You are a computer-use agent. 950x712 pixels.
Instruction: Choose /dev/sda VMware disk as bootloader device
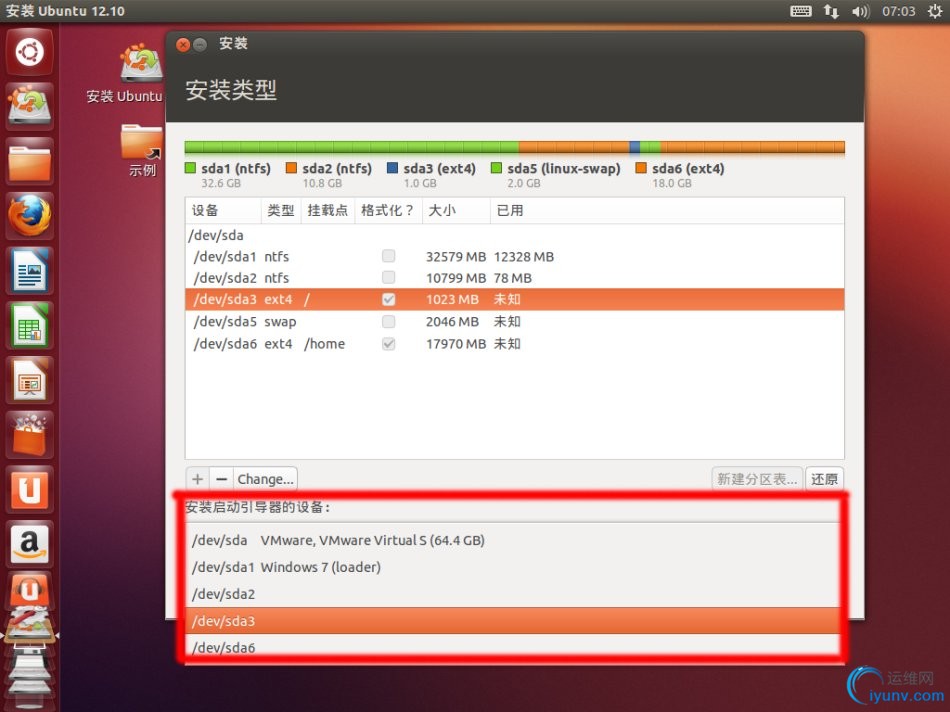coord(513,540)
